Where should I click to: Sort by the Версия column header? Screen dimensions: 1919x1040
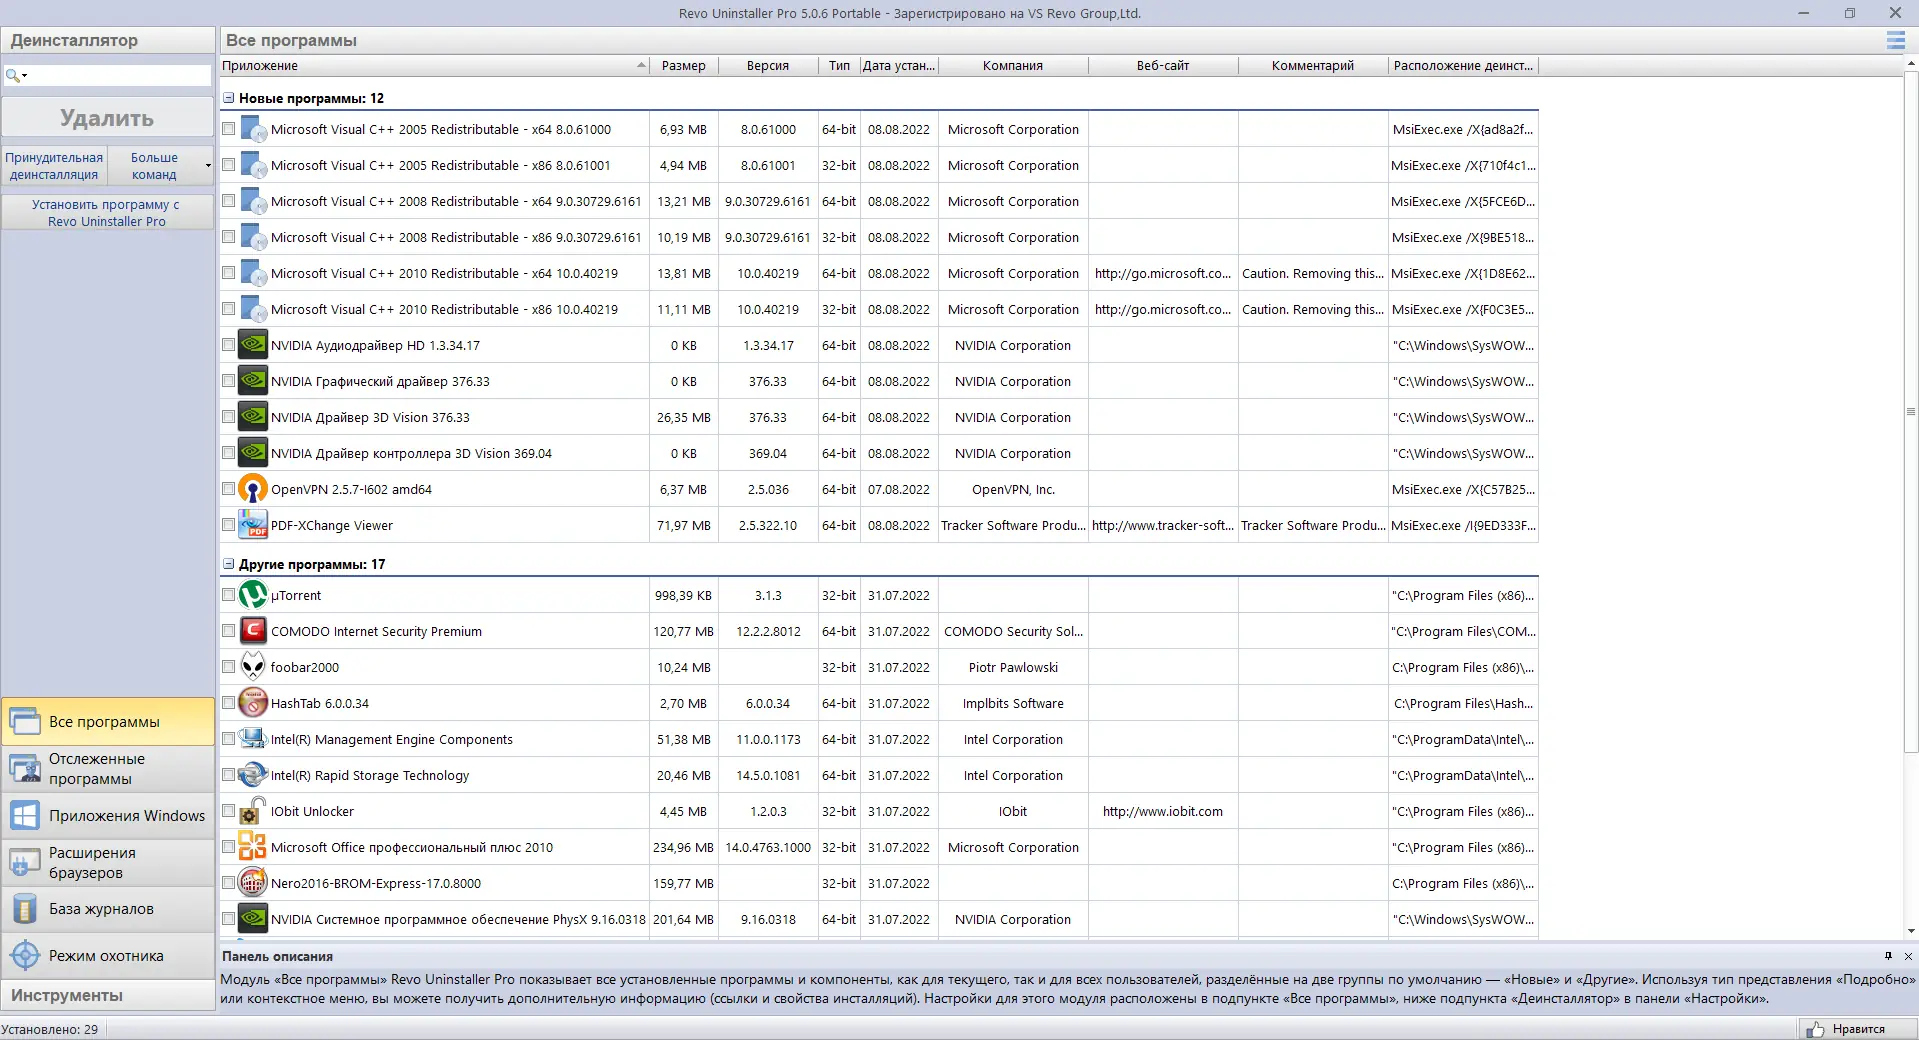click(x=768, y=66)
